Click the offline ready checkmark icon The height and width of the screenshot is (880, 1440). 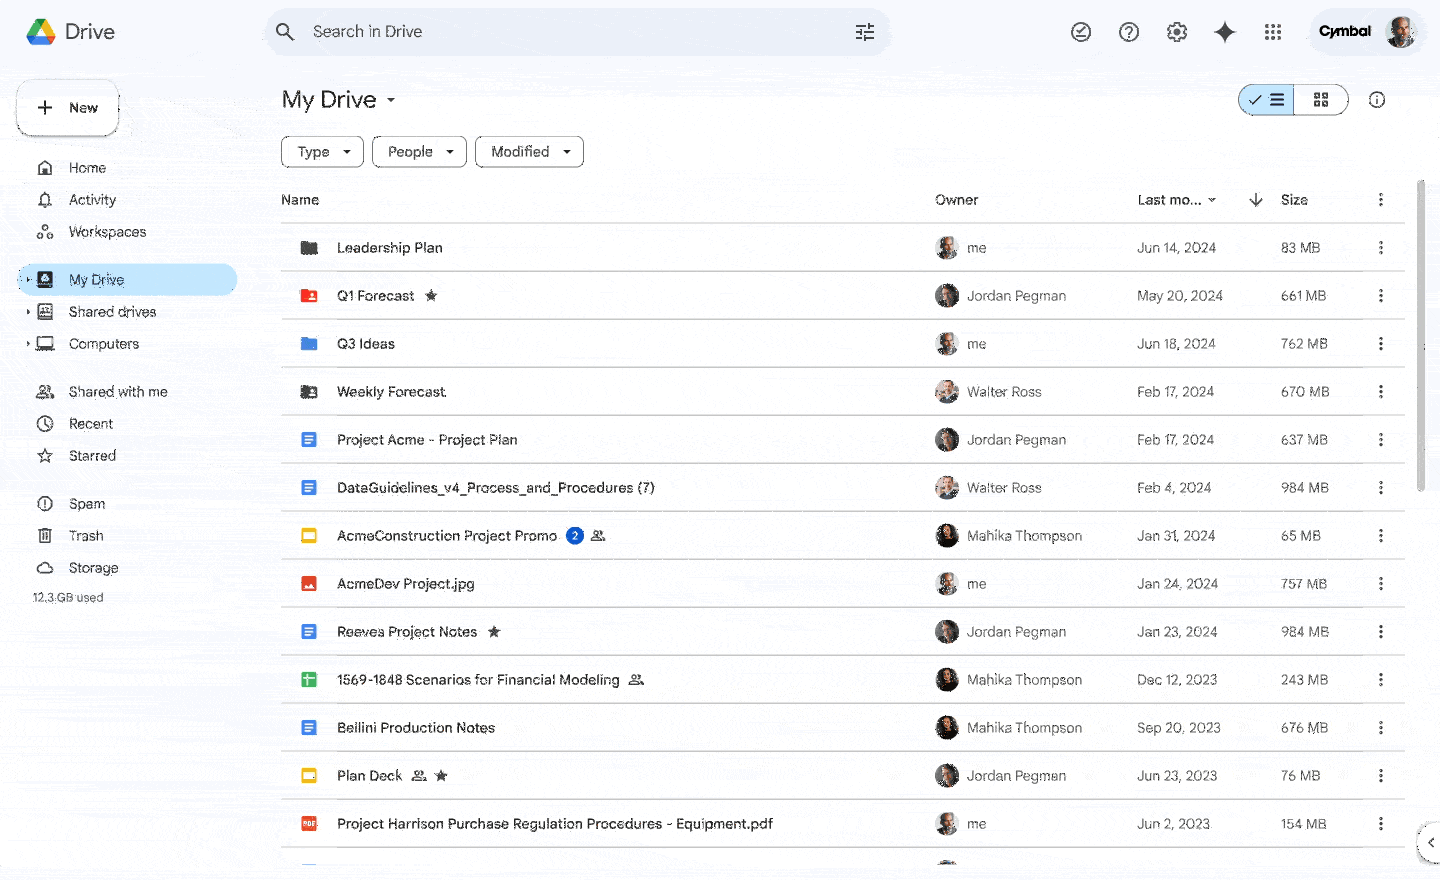coord(1081,32)
